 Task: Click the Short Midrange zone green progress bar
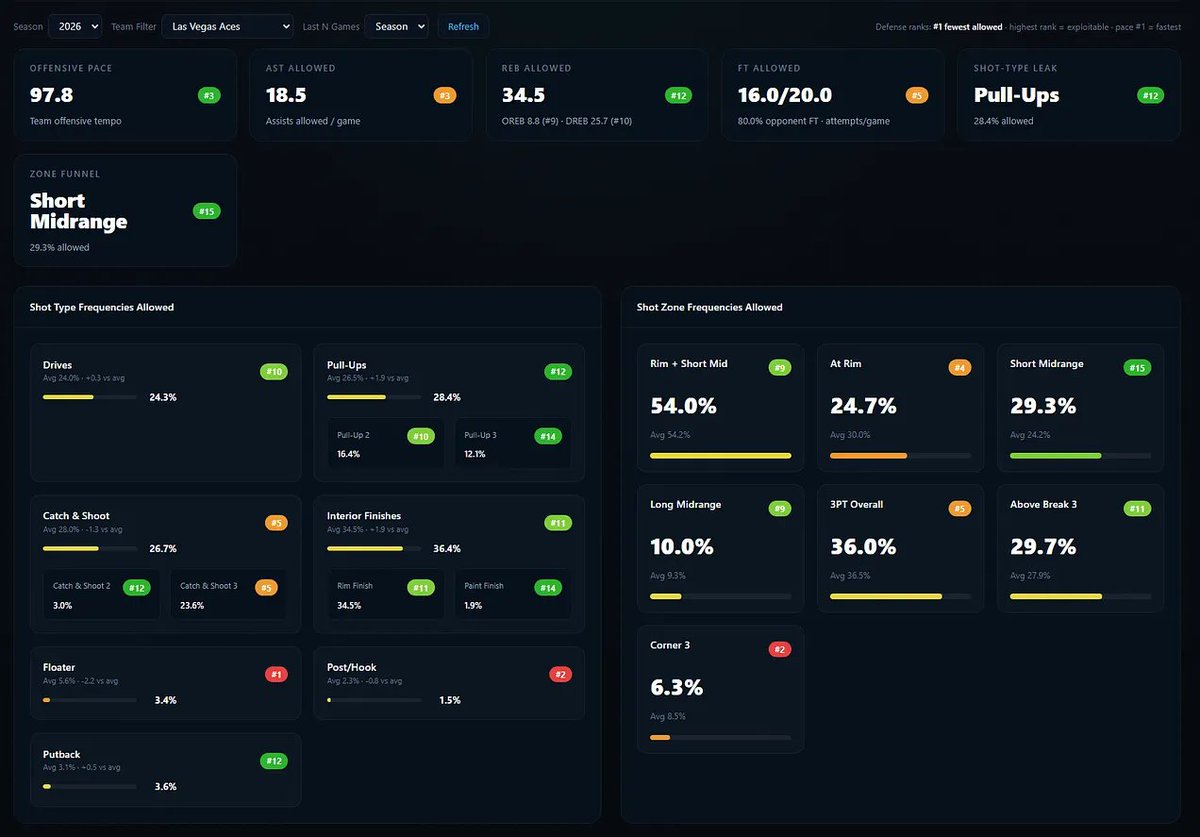point(1080,455)
